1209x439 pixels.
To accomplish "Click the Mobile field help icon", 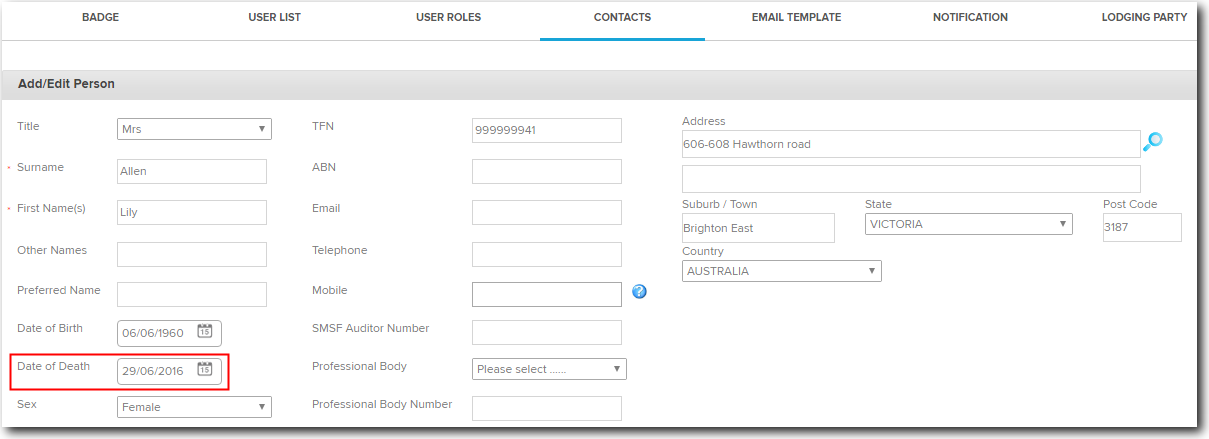I will 640,292.
